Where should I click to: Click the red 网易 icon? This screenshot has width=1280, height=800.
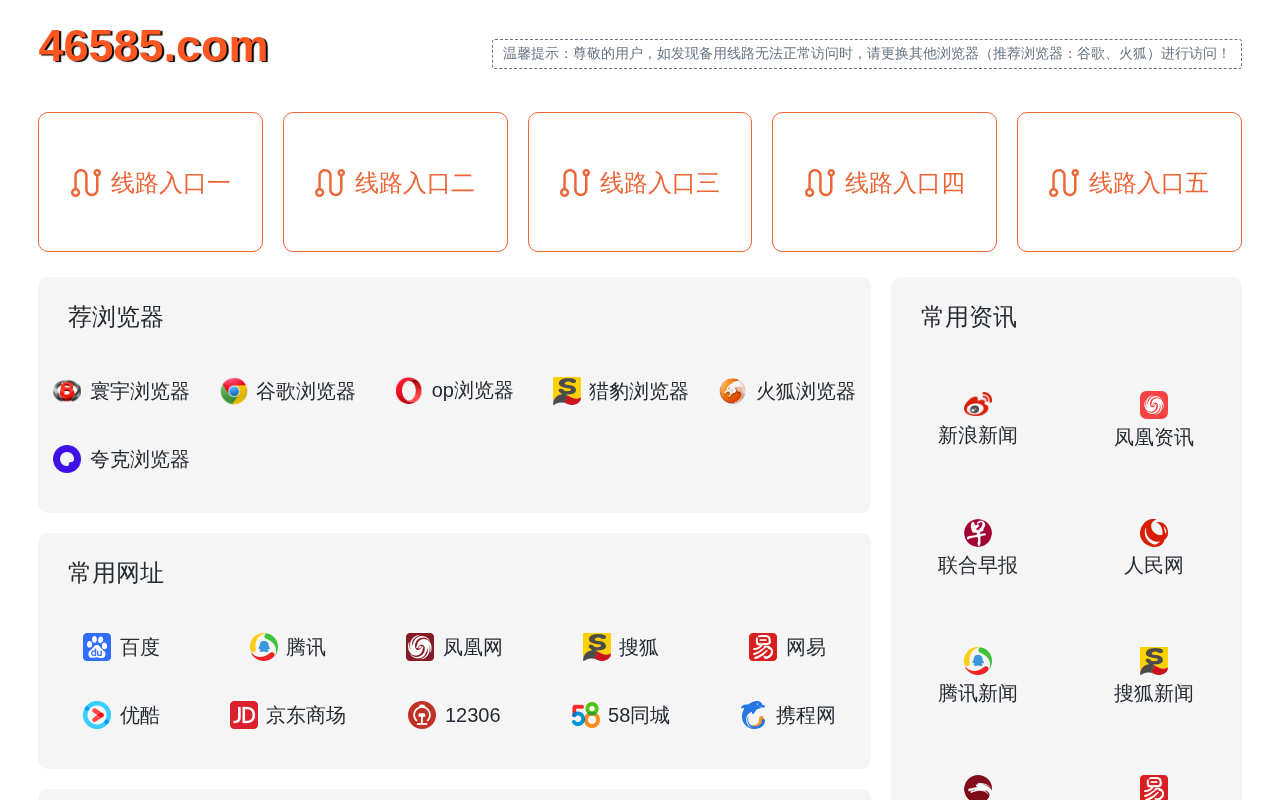(x=763, y=647)
